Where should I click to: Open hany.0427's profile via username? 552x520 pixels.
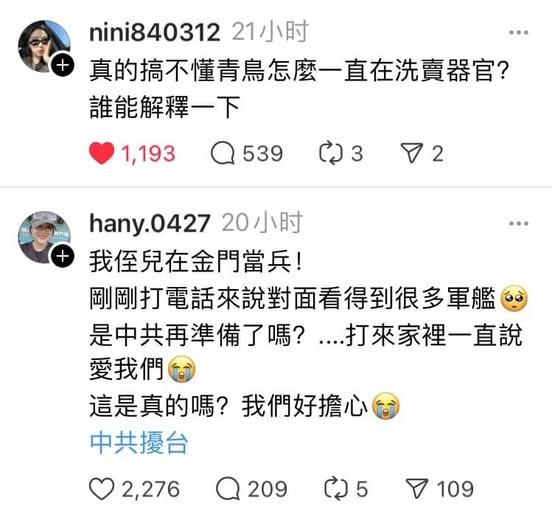[x=150, y=223]
